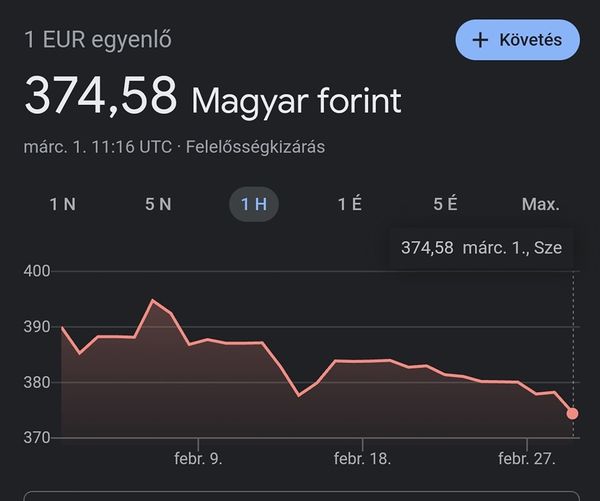Image resolution: width=600 pixels, height=501 pixels.
Task: Click the 374,58 márc. 1. chart tooltip
Action: [x=481, y=248]
